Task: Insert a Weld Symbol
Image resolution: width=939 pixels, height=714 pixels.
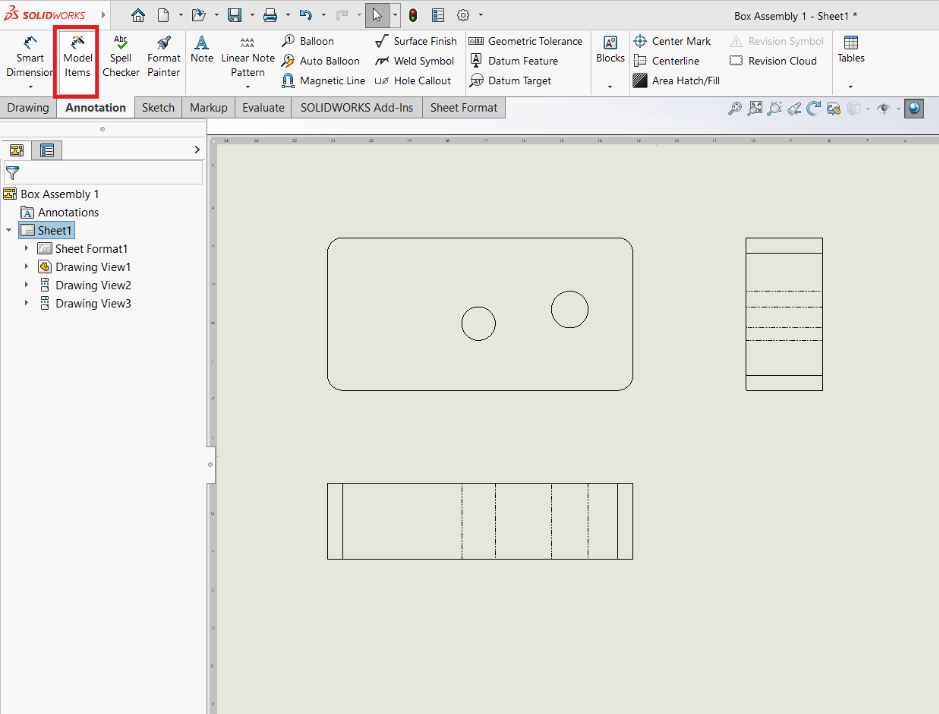Action: [414, 60]
